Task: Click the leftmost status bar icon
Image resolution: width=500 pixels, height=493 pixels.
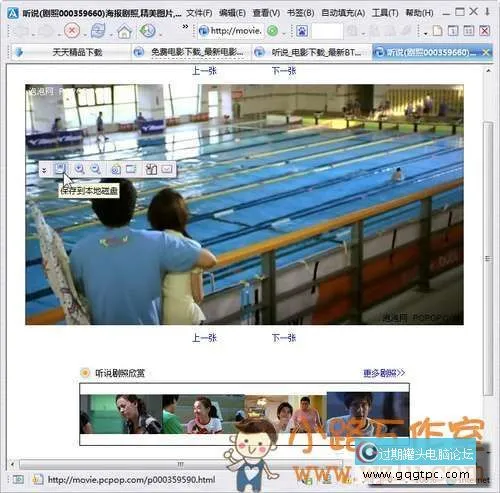Action: tap(18, 480)
